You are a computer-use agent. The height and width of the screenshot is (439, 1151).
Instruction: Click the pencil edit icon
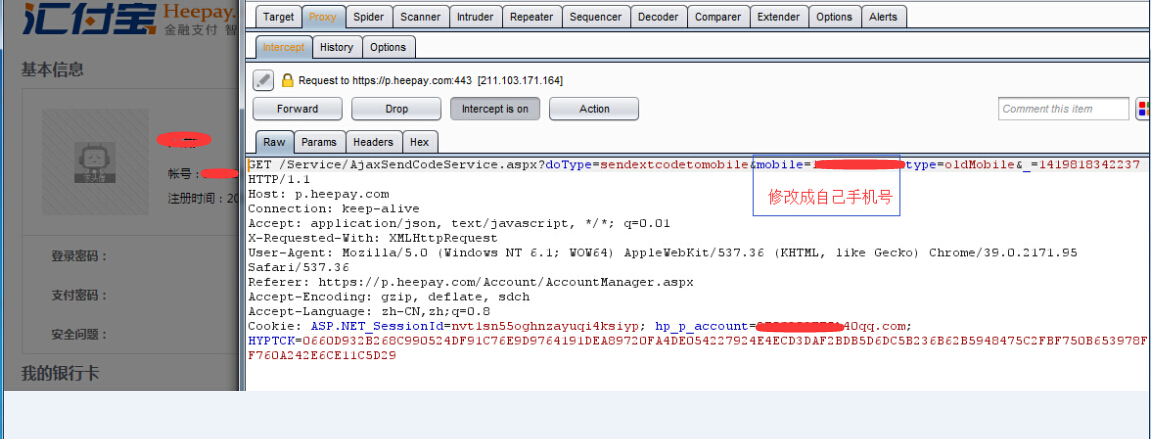[264, 80]
